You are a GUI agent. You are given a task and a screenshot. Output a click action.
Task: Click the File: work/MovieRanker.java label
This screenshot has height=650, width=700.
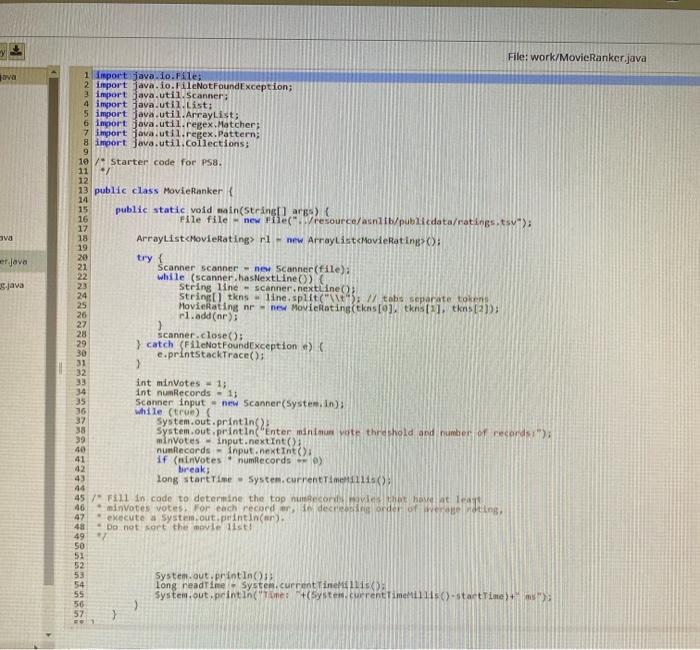[x=577, y=58]
